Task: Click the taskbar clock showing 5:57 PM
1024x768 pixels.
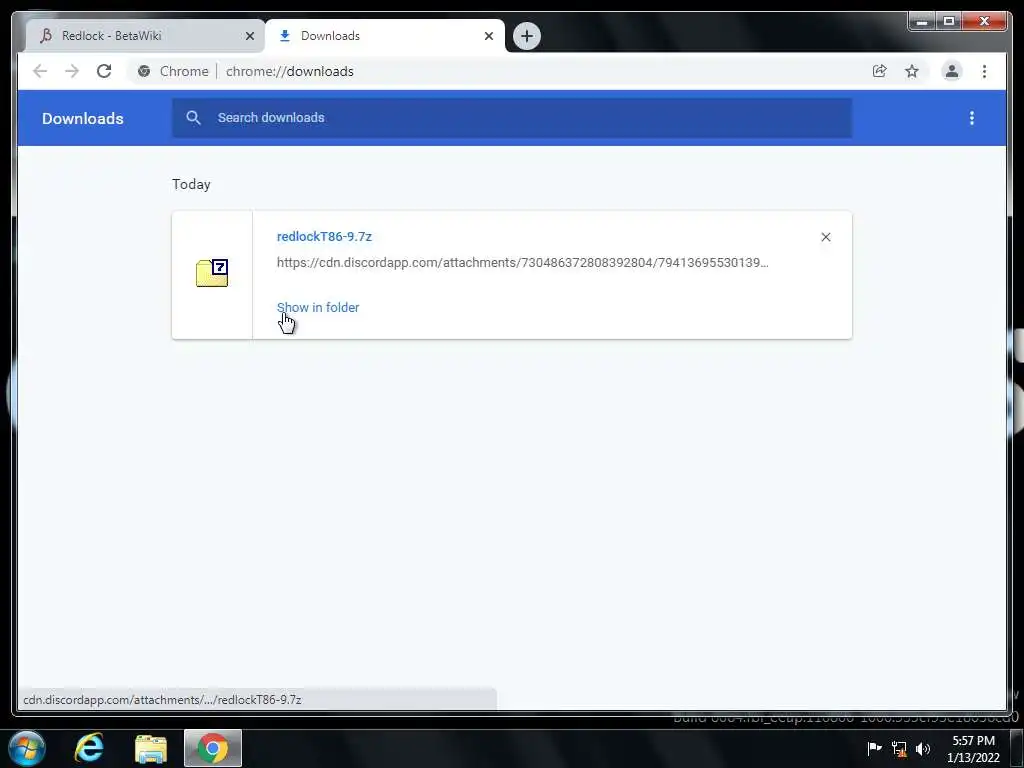Action: (x=973, y=749)
